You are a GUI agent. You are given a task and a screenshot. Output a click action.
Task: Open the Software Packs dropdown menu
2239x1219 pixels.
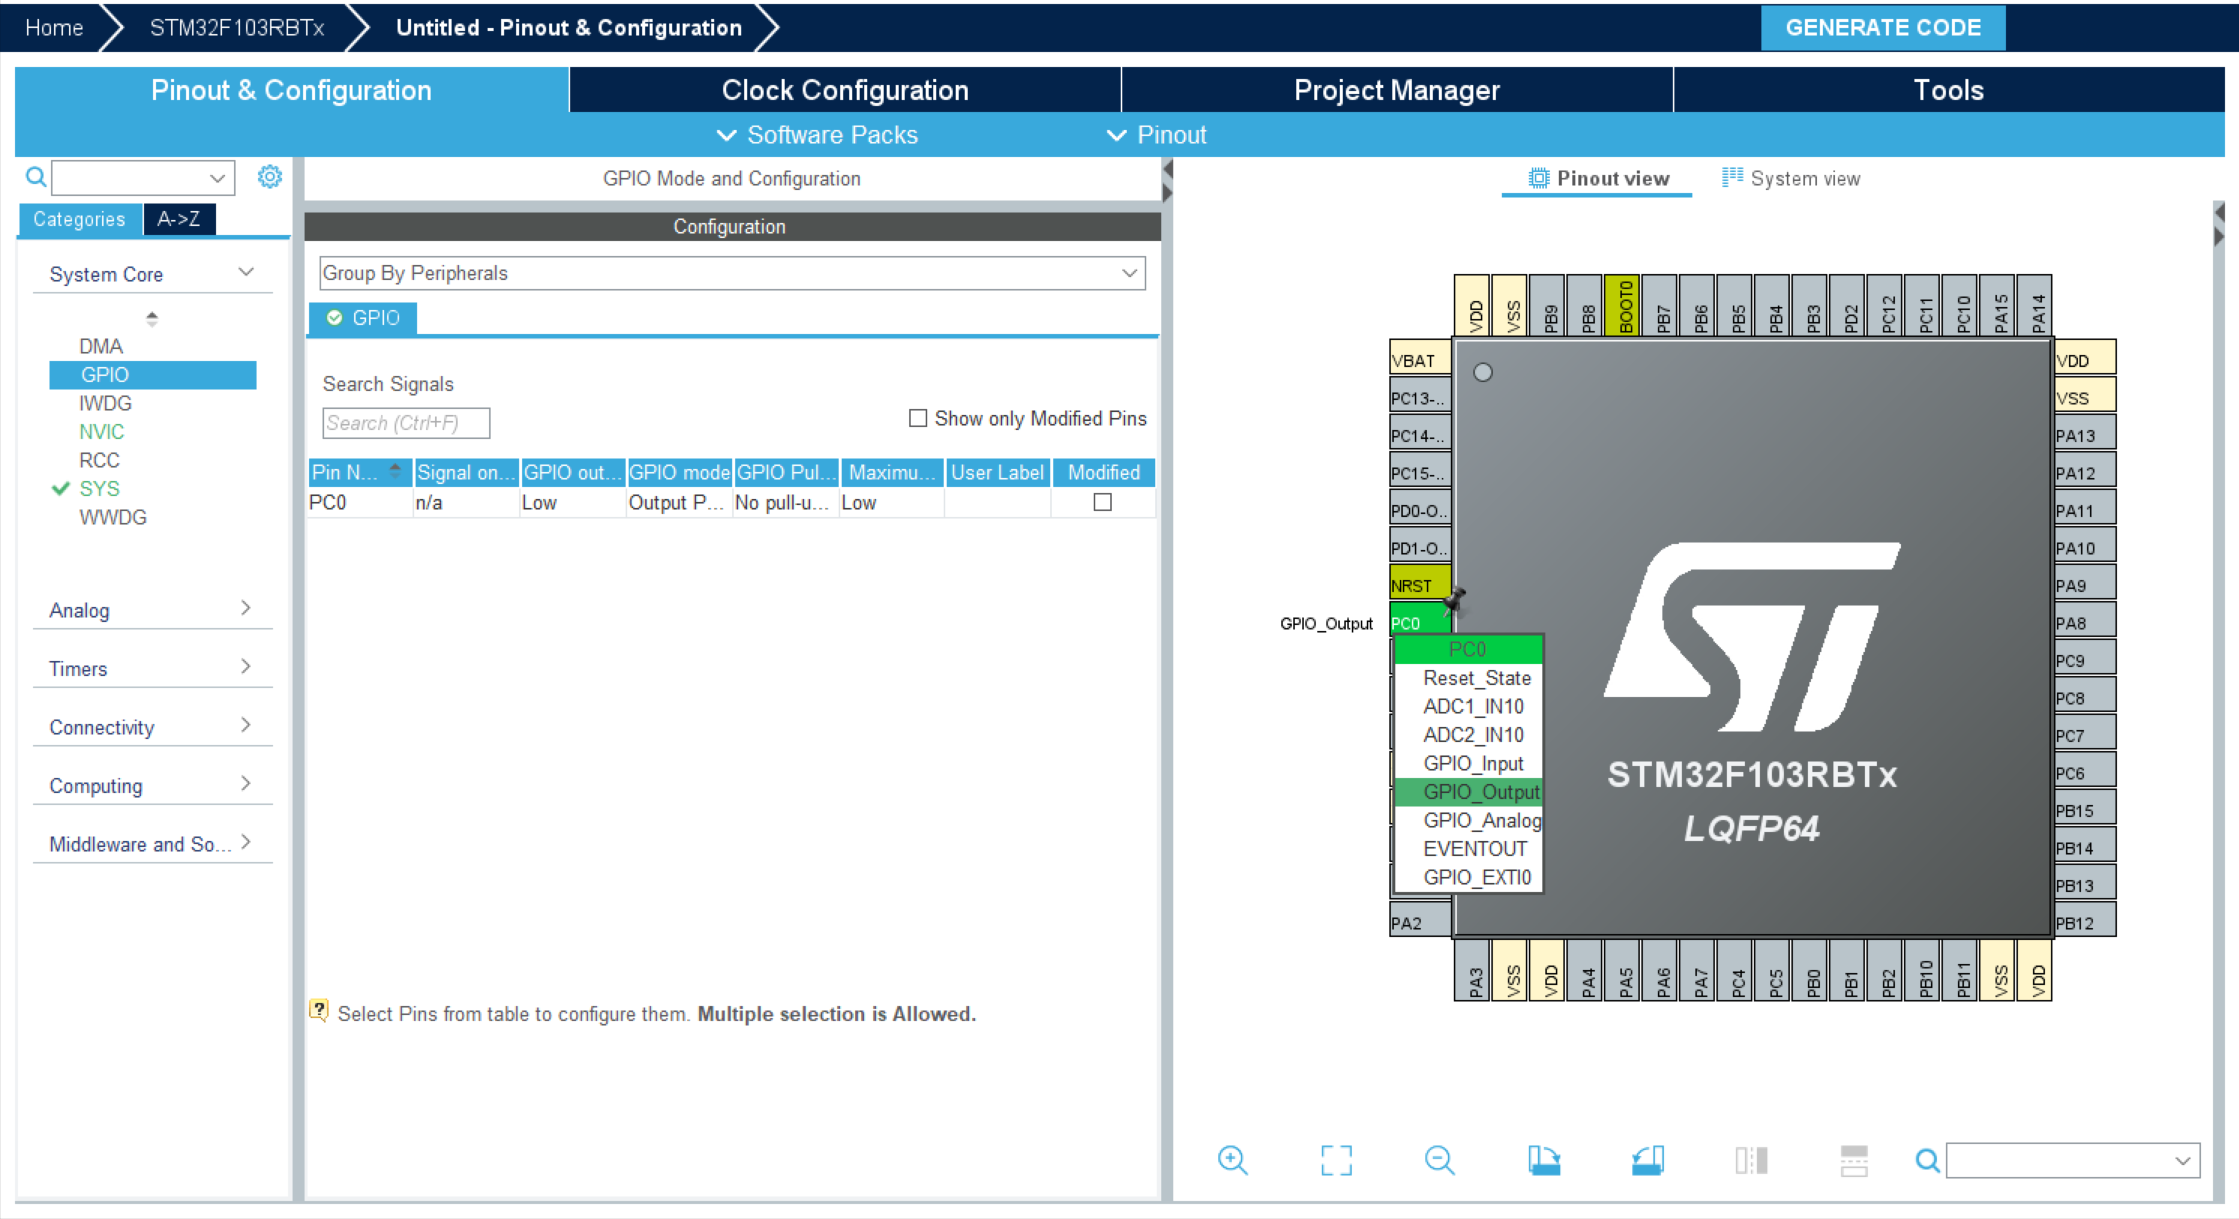[x=817, y=134]
